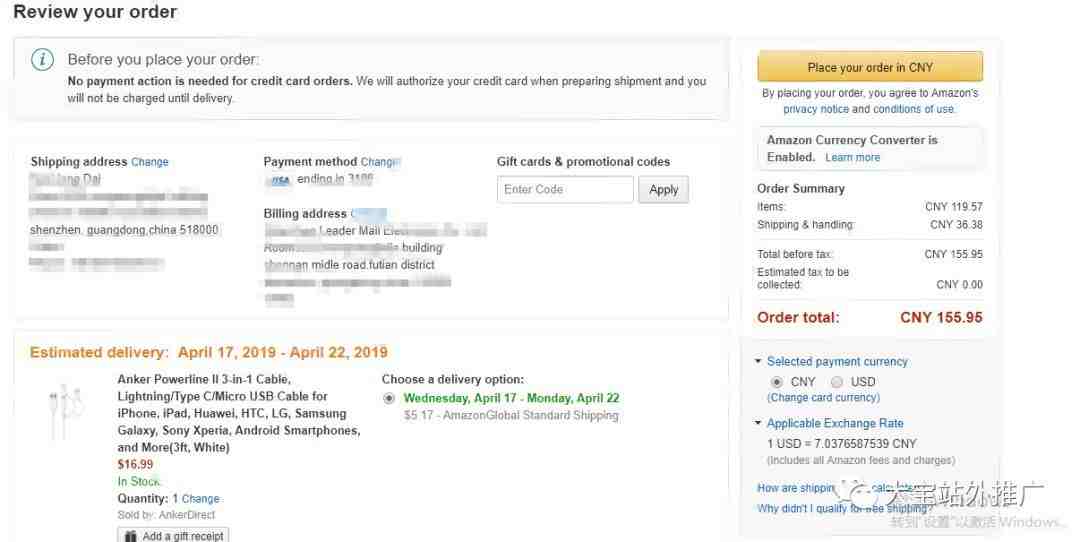Click the gift icon on gift receipt button
Viewport: 1080px width, 542px height.
(130, 536)
